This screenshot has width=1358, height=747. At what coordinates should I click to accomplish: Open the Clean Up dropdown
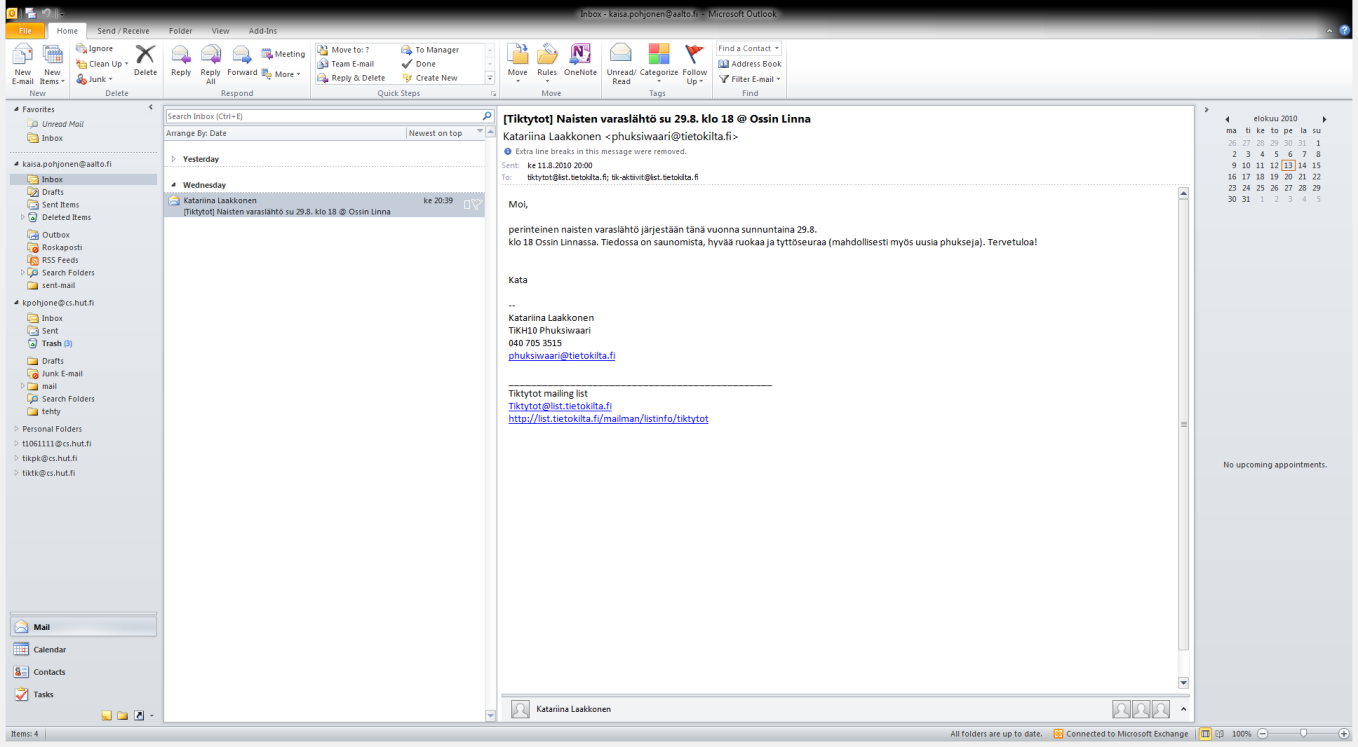pos(102,63)
